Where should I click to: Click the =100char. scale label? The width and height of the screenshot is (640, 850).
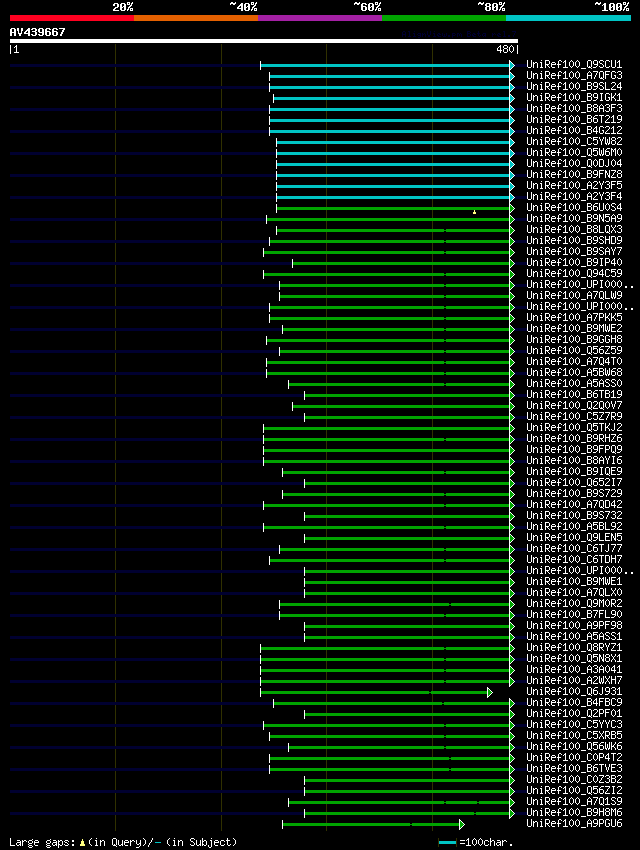[486, 842]
